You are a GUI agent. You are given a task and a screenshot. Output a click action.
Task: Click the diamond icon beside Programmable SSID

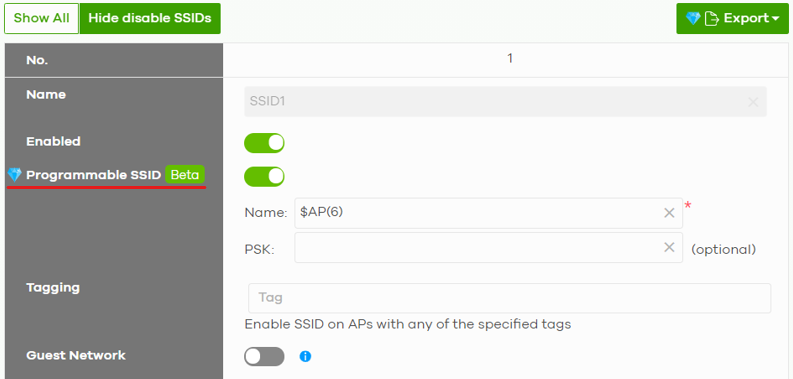tap(14, 175)
